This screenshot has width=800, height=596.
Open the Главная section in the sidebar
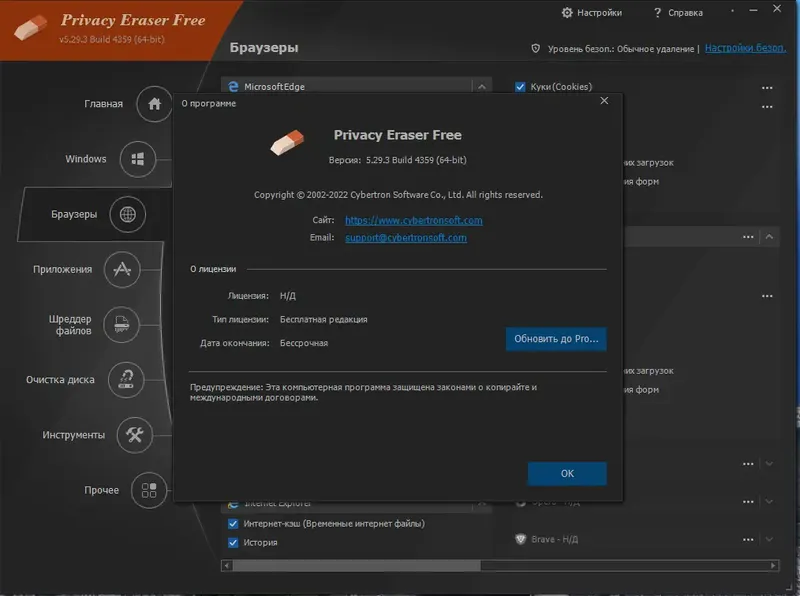(x=153, y=104)
